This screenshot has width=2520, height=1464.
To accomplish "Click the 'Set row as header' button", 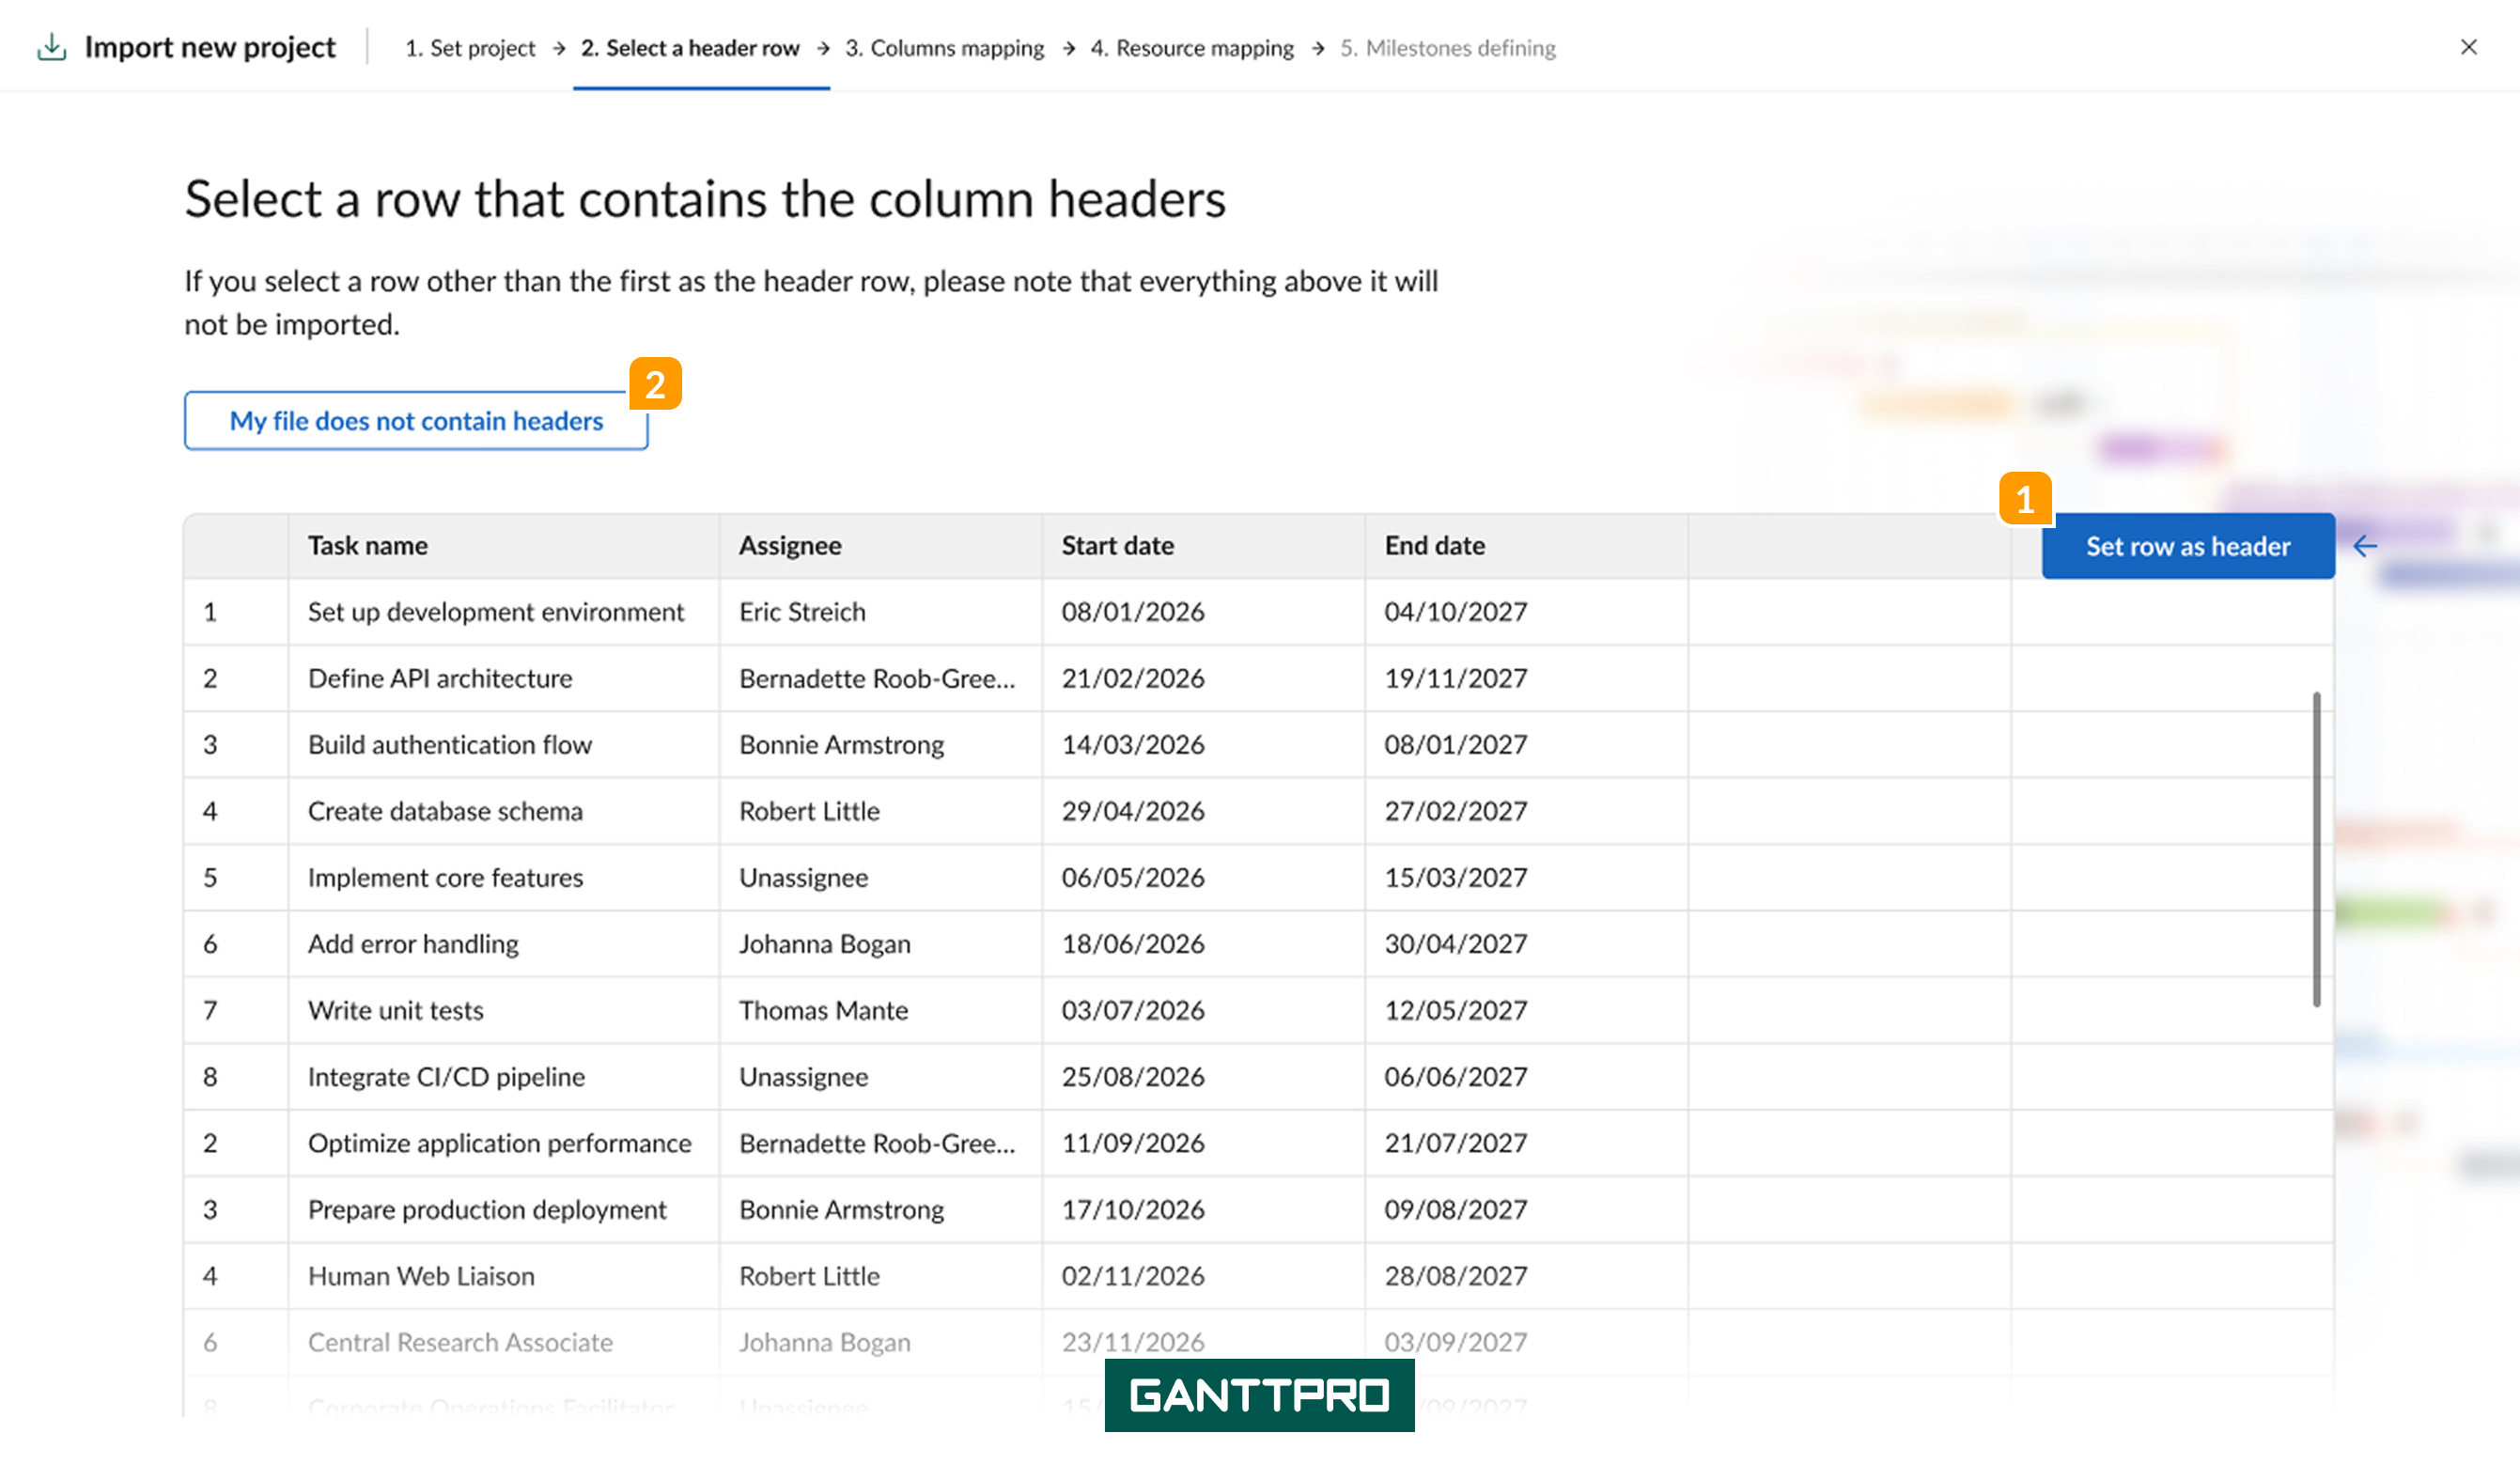I will point(2188,546).
